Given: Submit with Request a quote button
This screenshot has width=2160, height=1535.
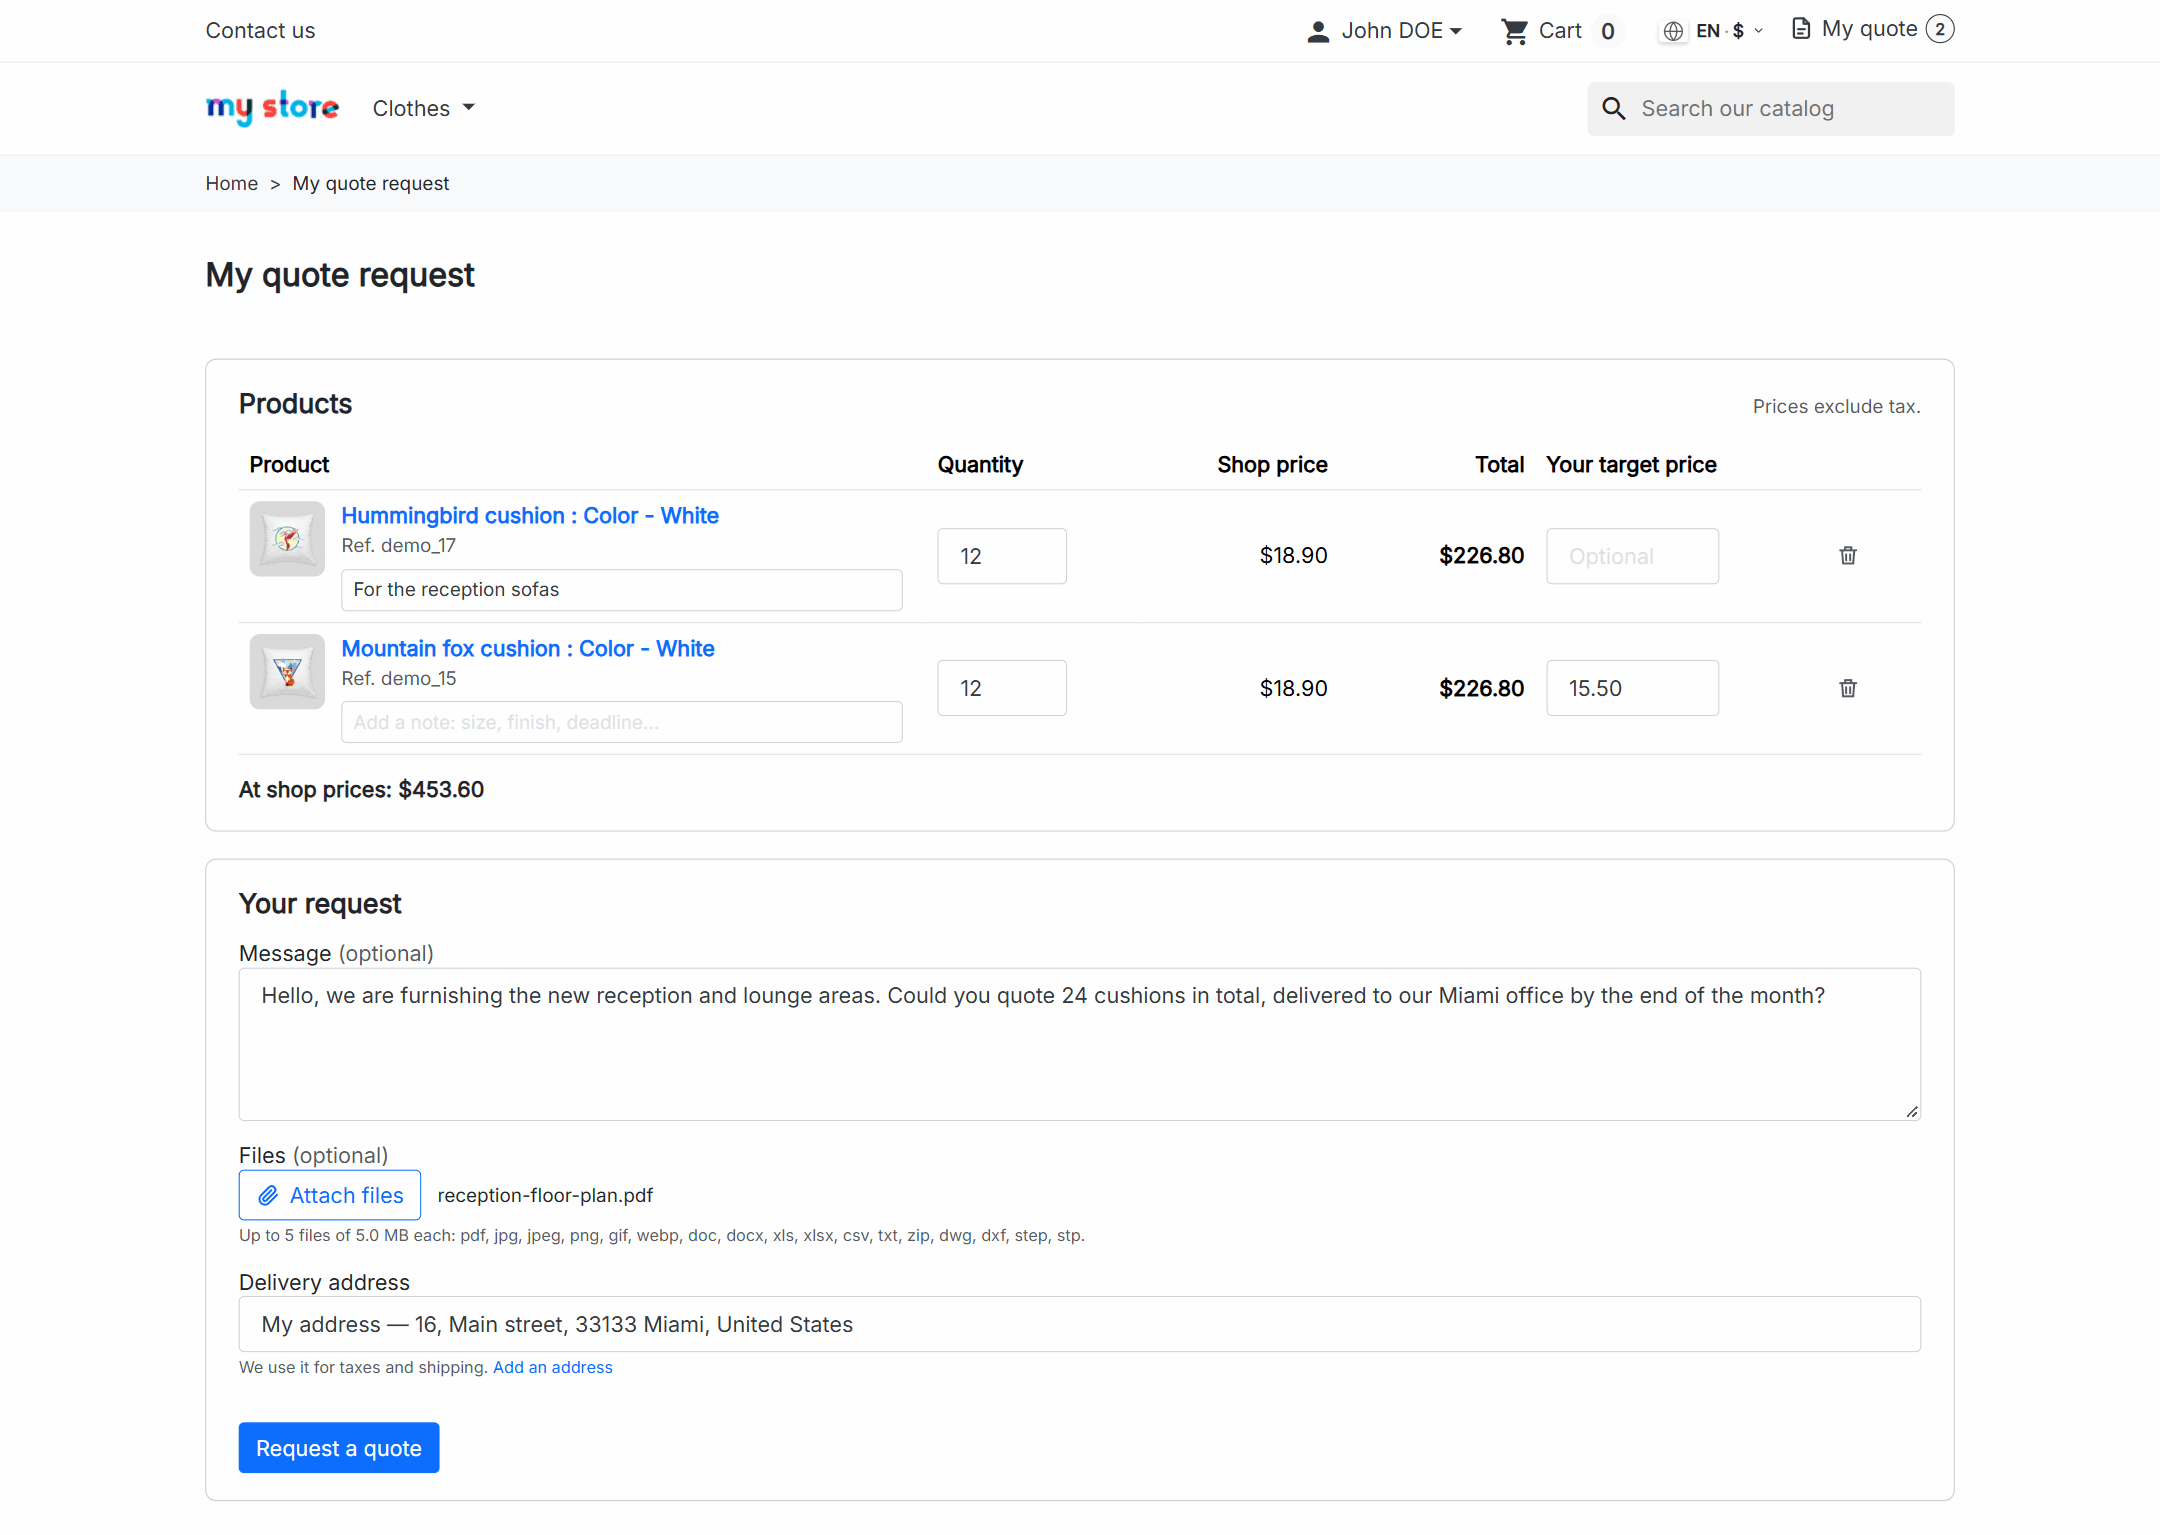Looking at the screenshot, I should (x=339, y=1448).
